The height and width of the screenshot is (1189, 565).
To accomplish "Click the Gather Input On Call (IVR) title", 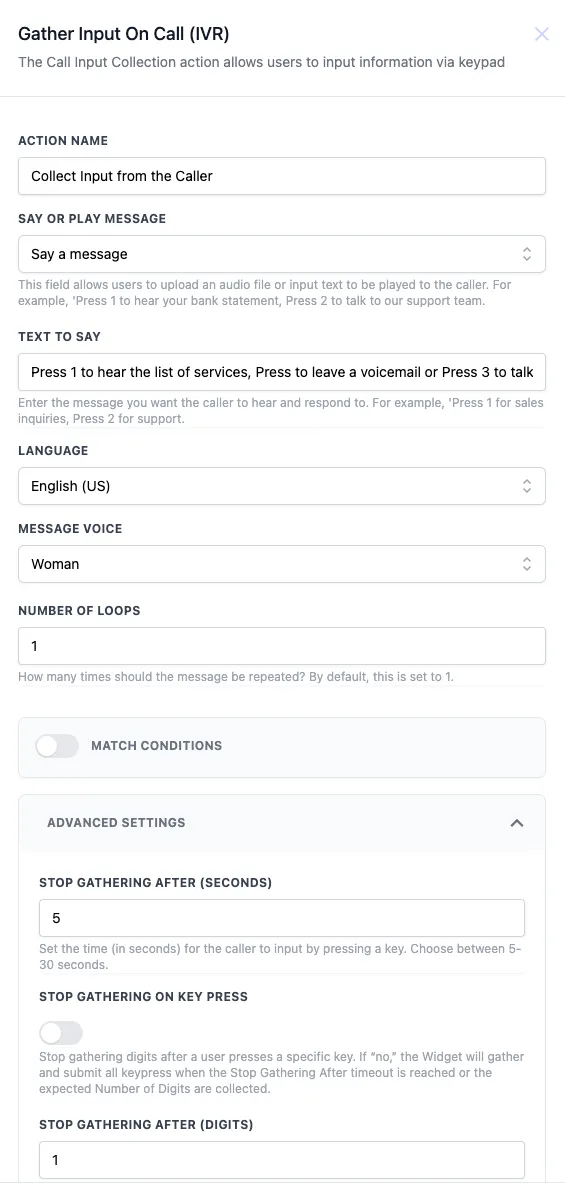I will pos(124,33).
